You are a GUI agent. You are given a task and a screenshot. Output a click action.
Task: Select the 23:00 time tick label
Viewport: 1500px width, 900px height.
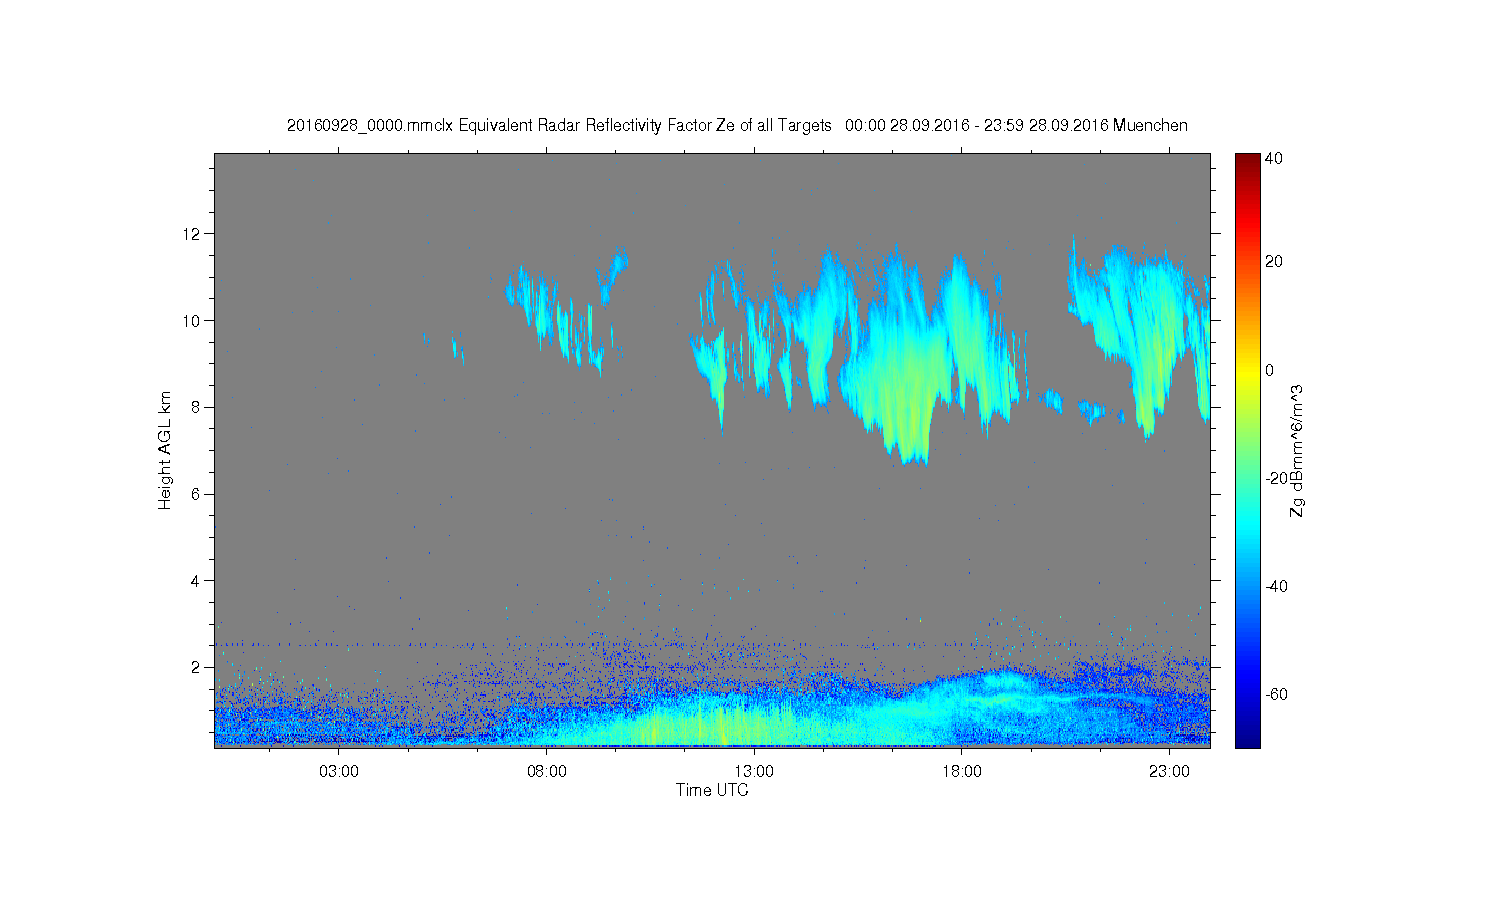[x=1169, y=772]
